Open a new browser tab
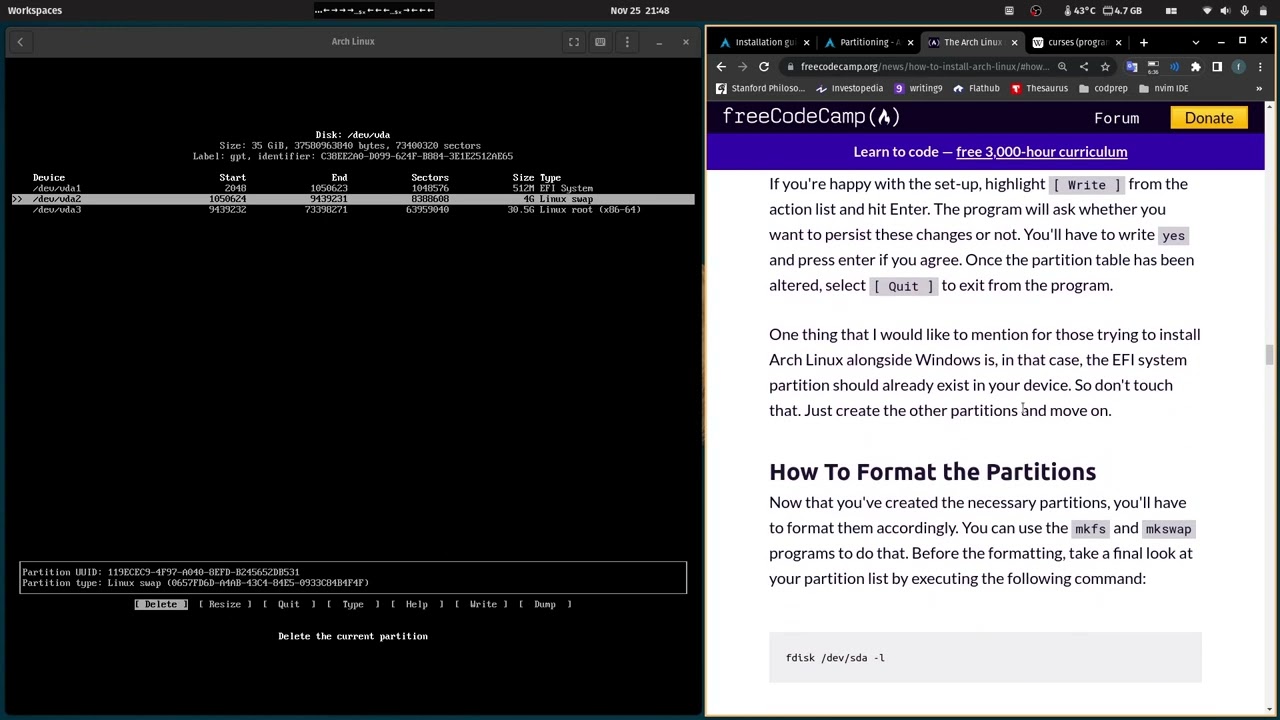The height and width of the screenshot is (720, 1280). click(x=1143, y=42)
